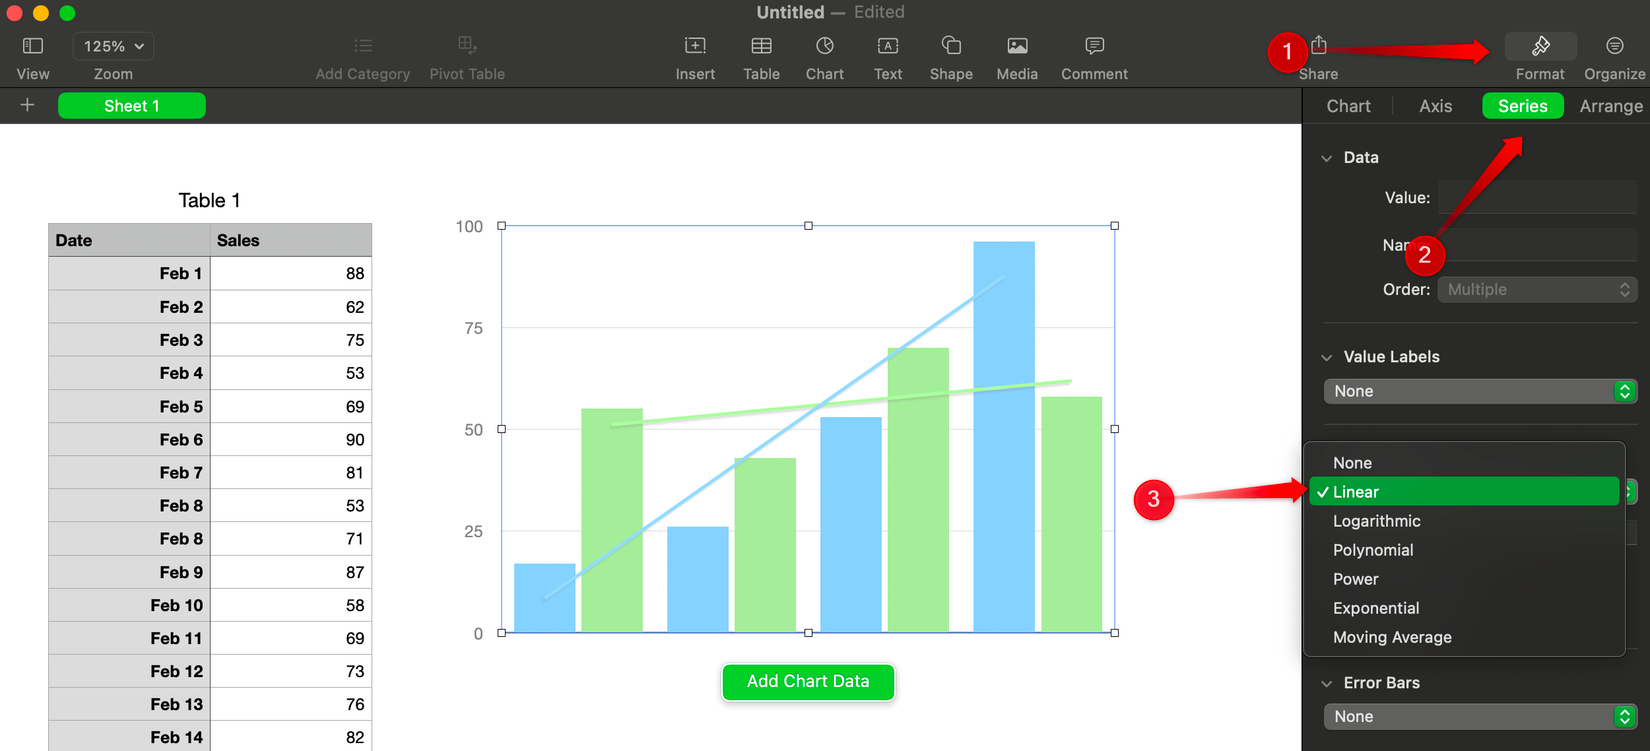The width and height of the screenshot is (1650, 751).
Task: Select the Feb 1 date cell
Action: [129, 273]
